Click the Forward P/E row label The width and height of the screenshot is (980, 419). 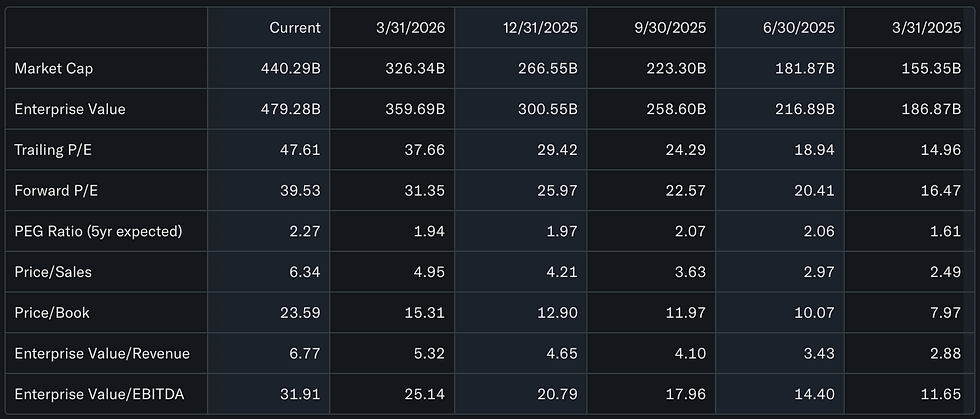pyautogui.click(x=56, y=191)
